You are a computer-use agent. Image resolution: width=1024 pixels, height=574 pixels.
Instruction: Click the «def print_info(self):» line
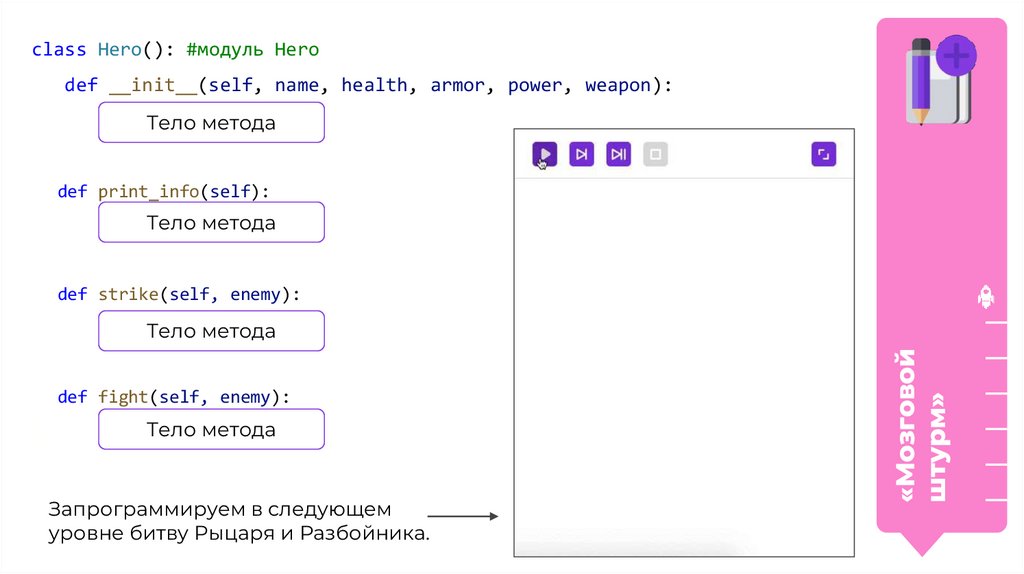(x=163, y=191)
